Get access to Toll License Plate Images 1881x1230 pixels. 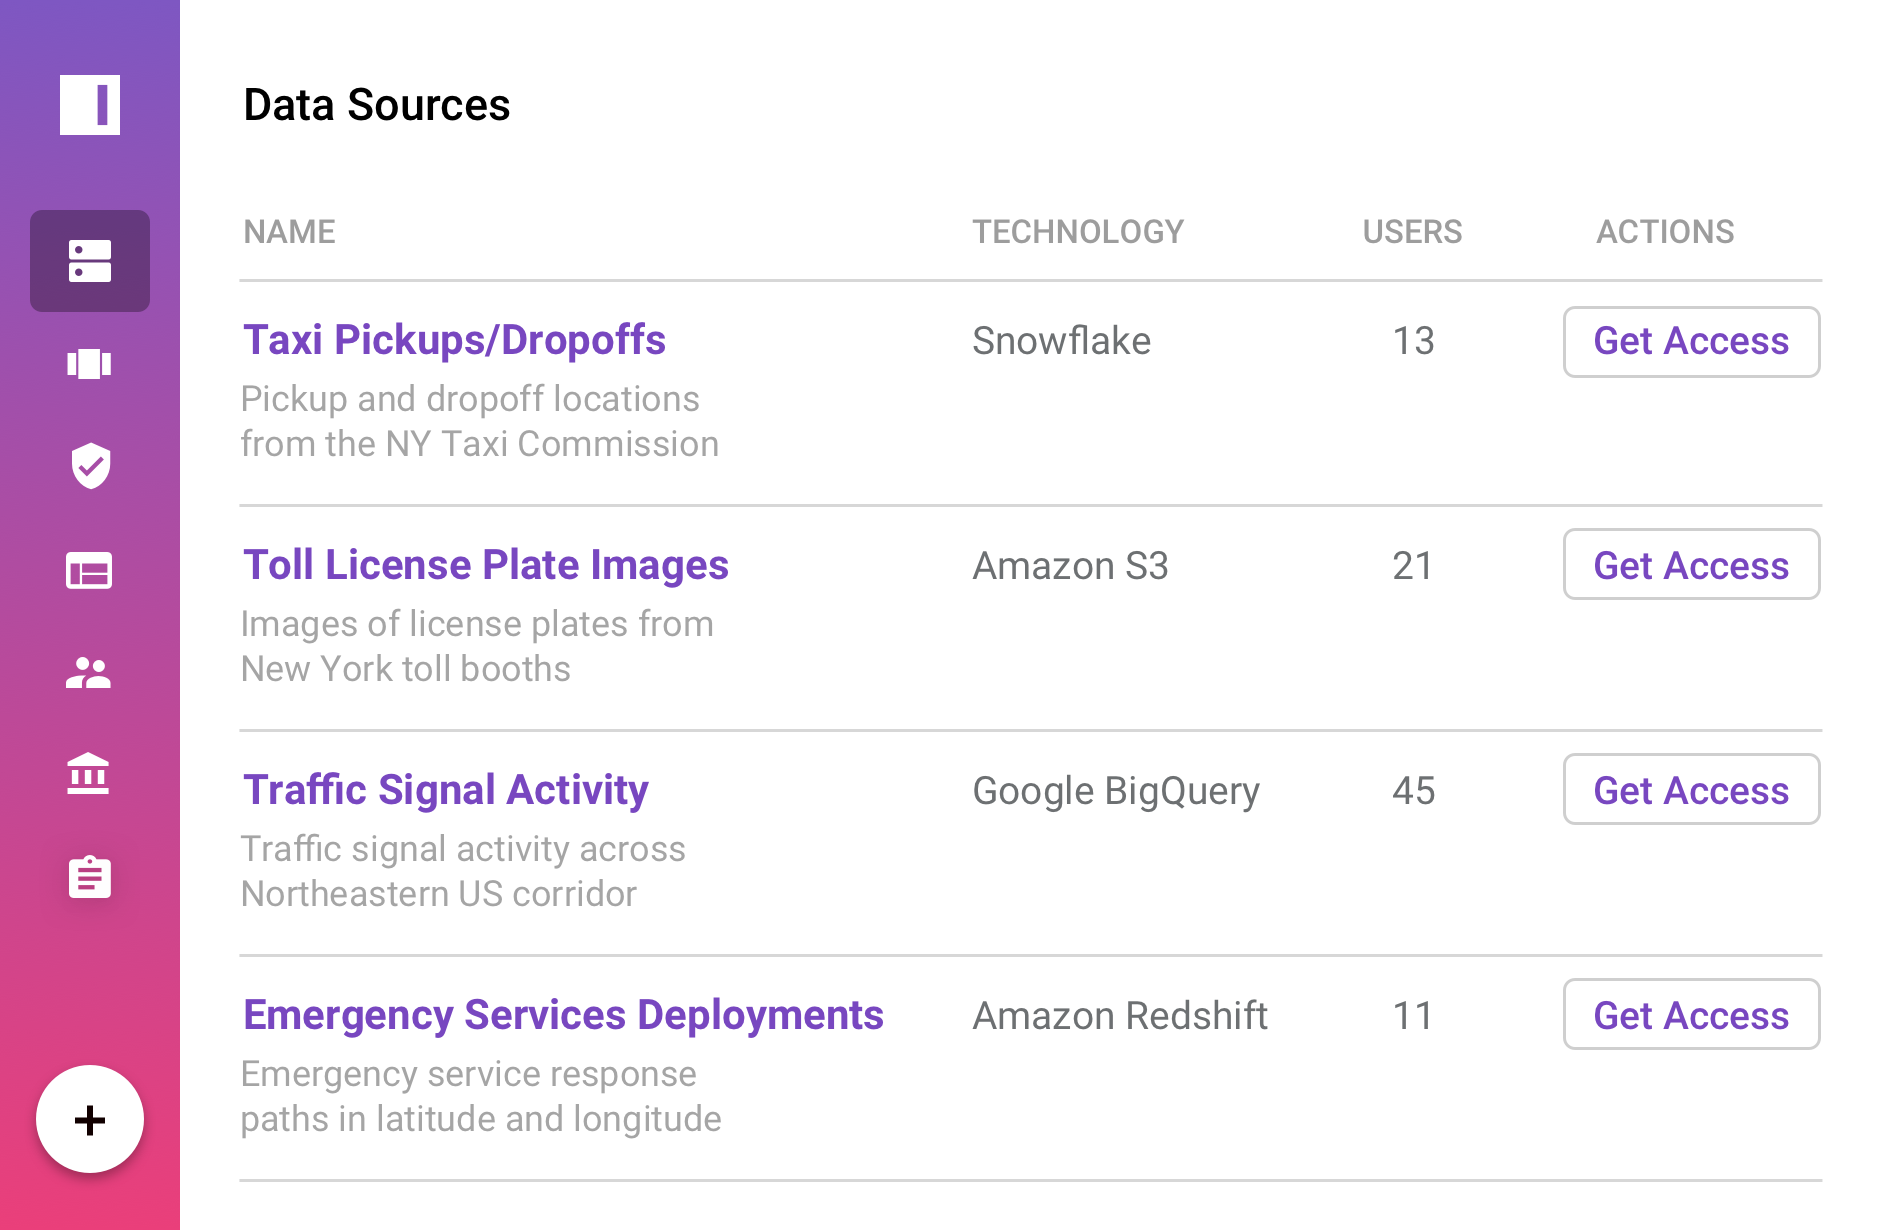(1691, 565)
